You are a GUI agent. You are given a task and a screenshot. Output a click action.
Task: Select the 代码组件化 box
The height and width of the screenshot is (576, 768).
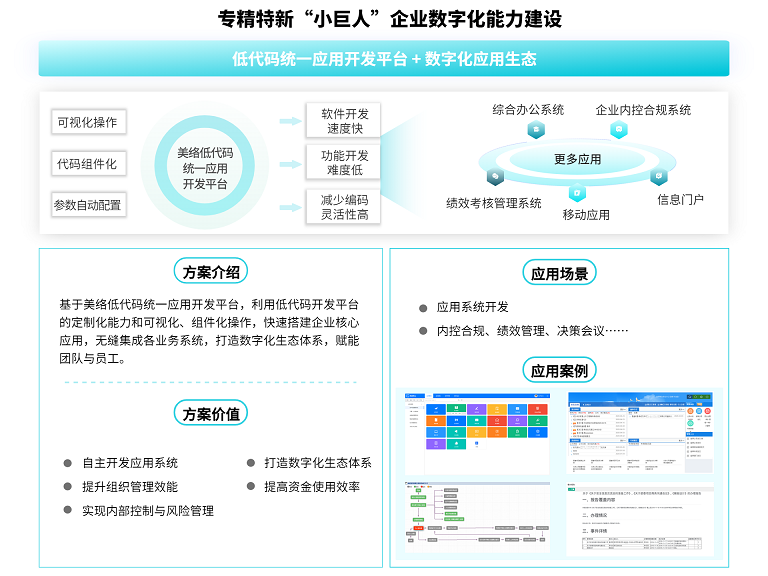(x=88, y=164)
